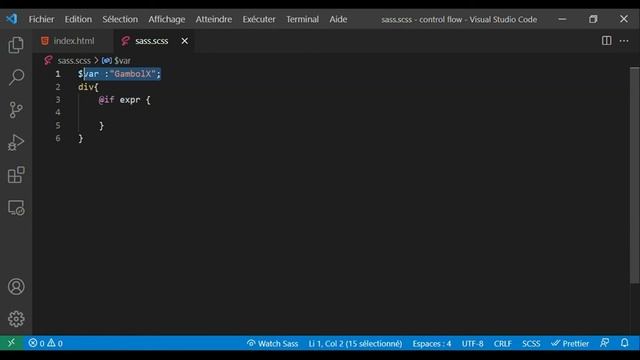The height and width of the screenshot is (360, 640).
Task: Open the Sélection menu
Action: (x=120, y=19)
